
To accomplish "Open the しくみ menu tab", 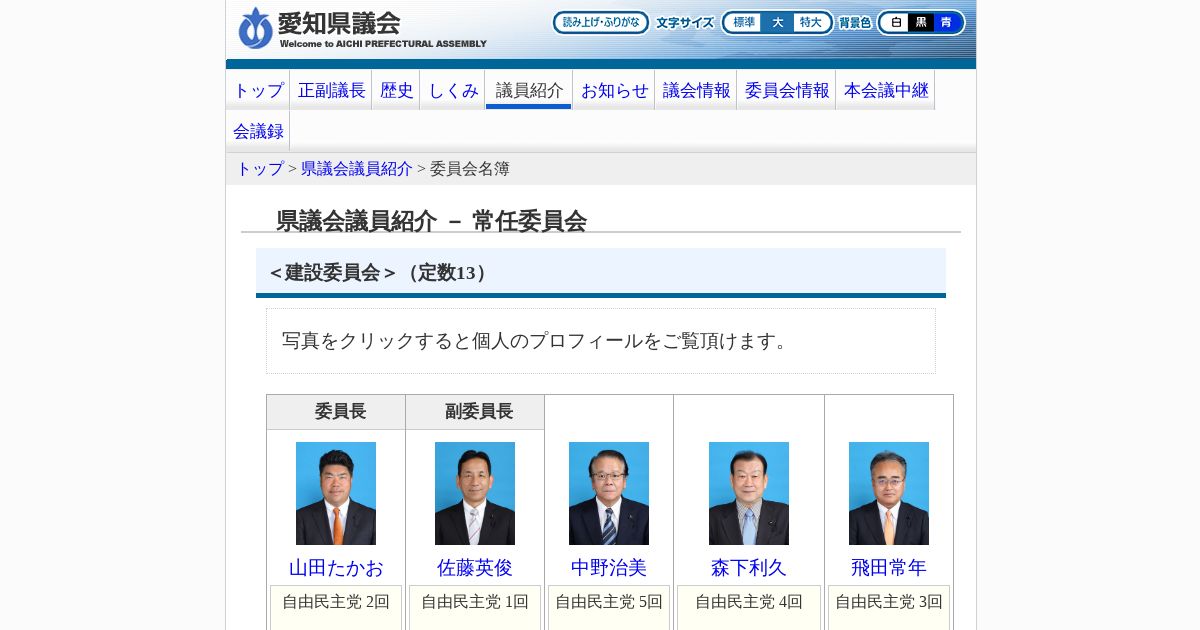I will pyautogui.click(x=453, y=90).
